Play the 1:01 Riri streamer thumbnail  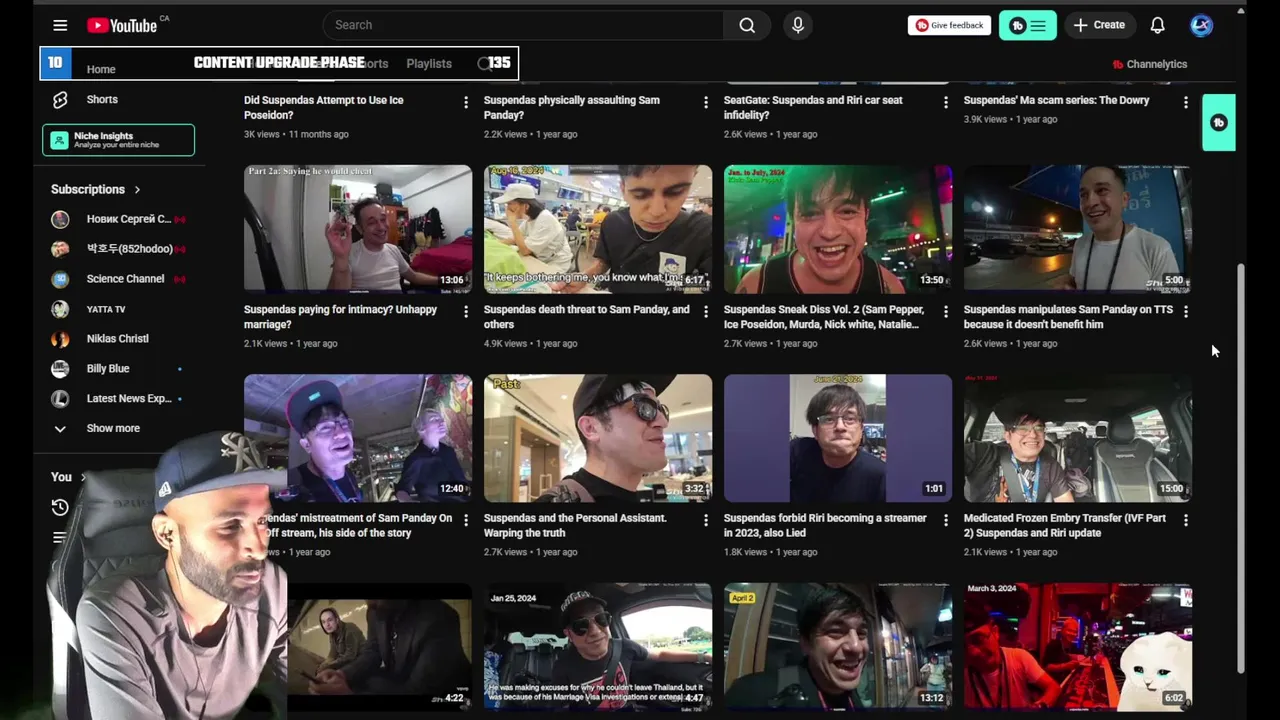click(x=838, y=438)
